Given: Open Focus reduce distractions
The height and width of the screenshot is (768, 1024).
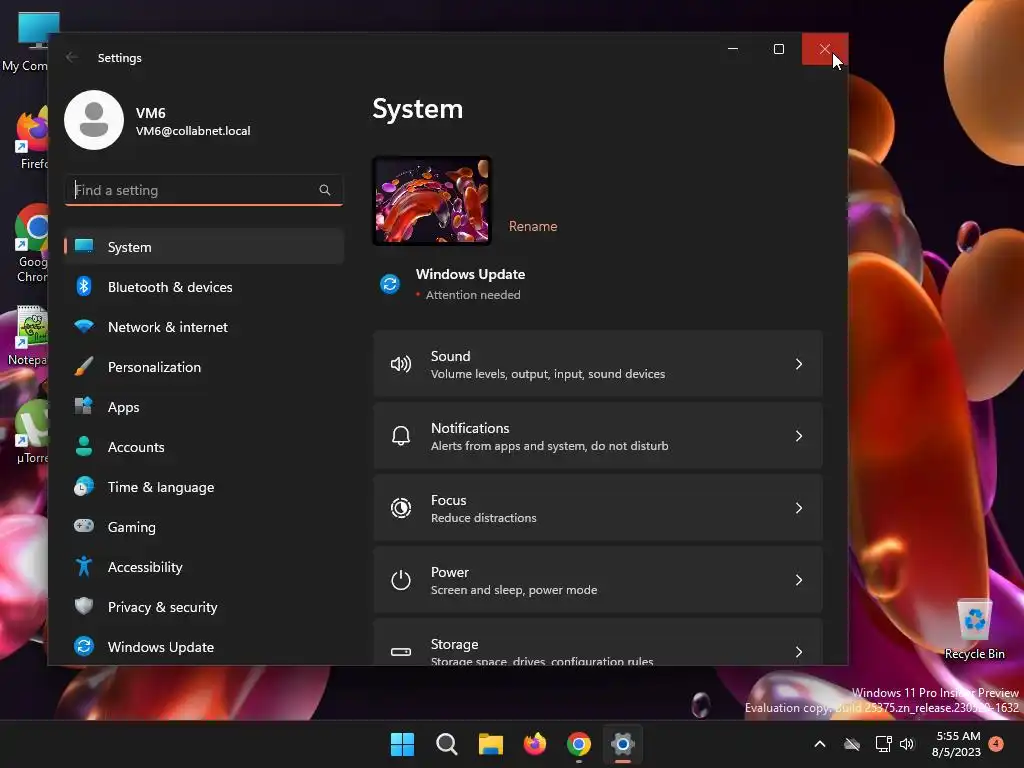Looking at the screenshot, I should click(x=598, y=508).
